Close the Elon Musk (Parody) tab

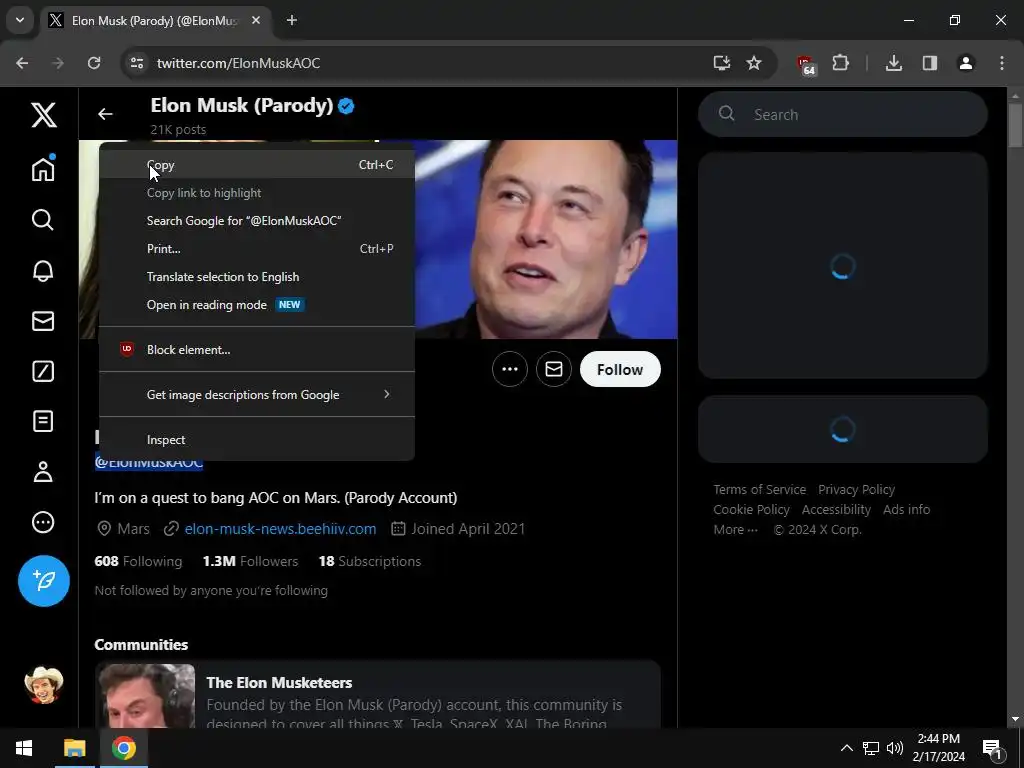point(256,20)
